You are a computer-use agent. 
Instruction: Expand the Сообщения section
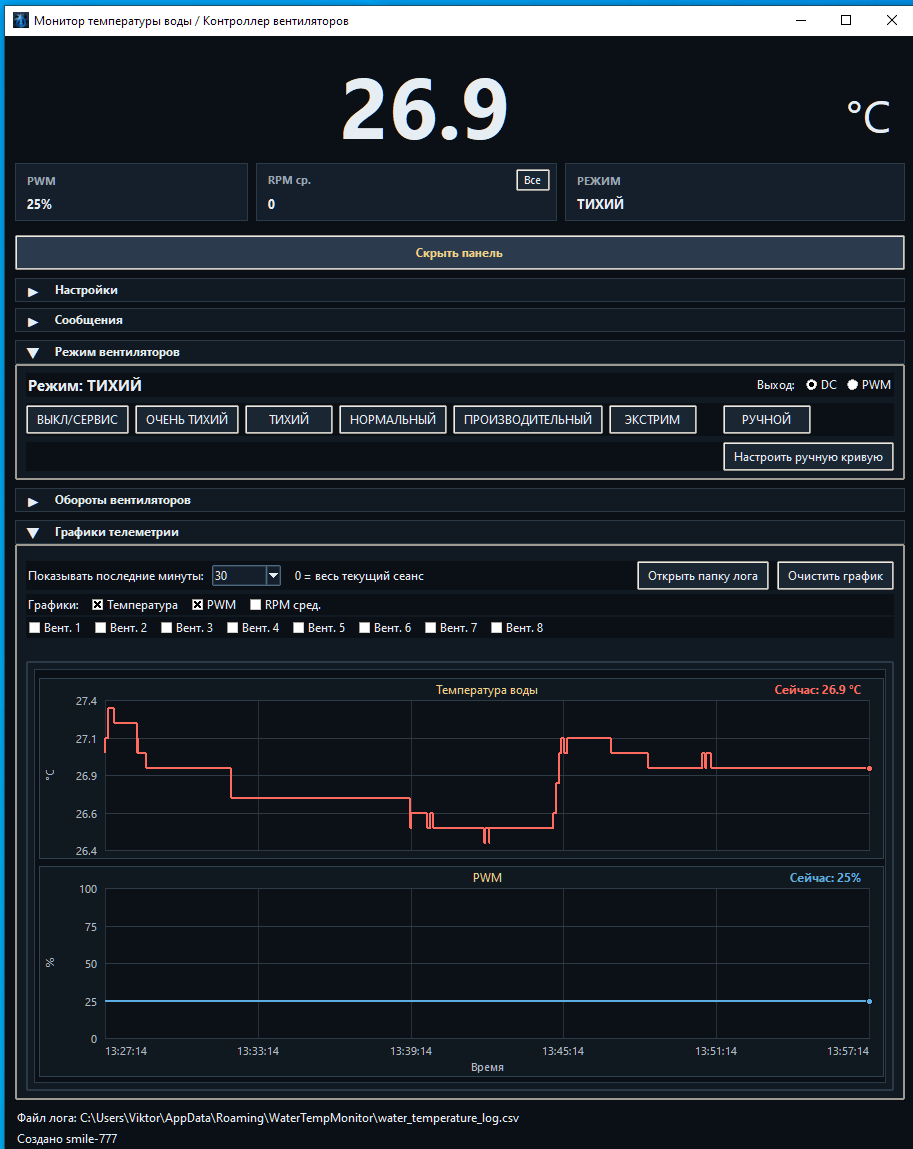pyautogui.click(x=459, y=320)
